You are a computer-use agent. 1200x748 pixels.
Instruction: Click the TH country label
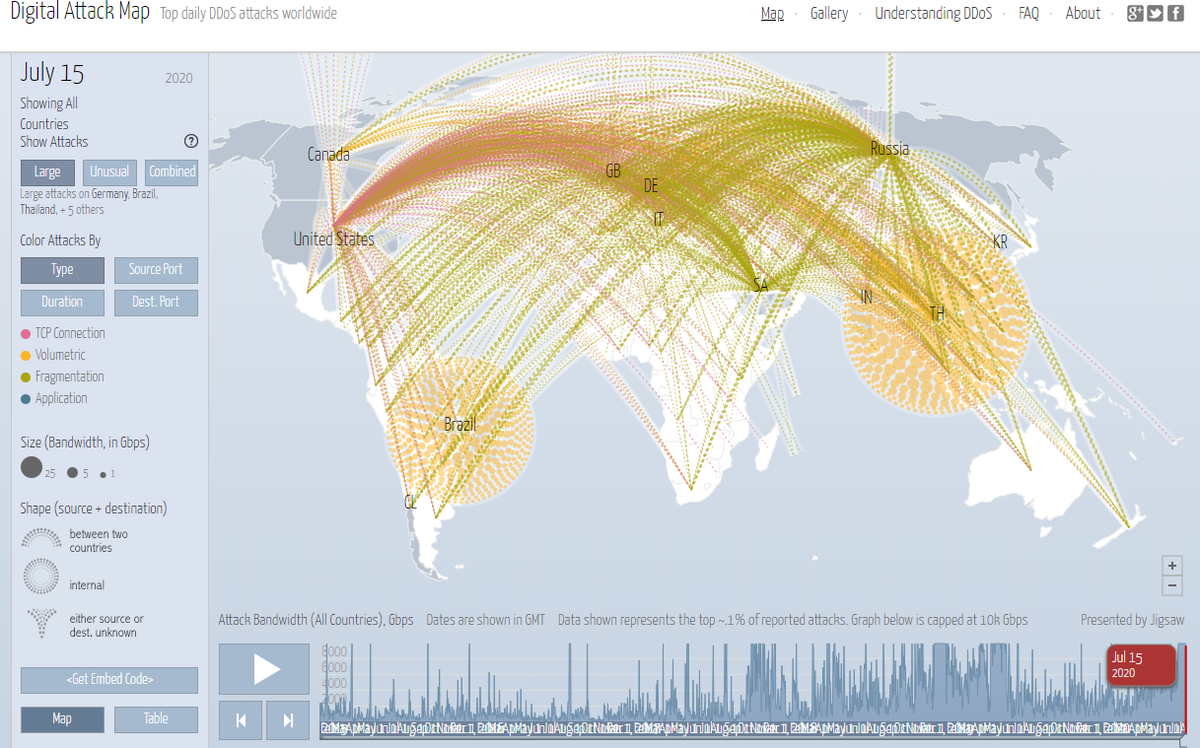tap(937, 314)
